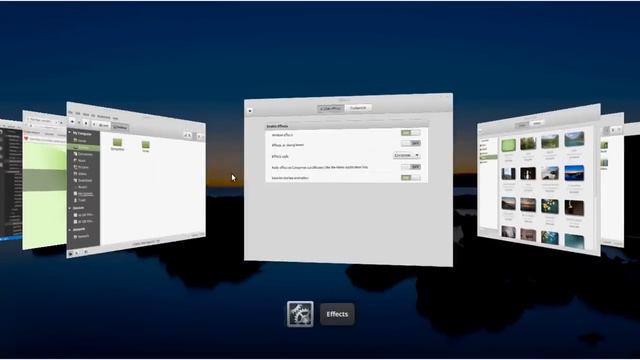The image size is (640, 360).
Task: Choose the blue sunset lake wallpaper thumbnail
Action: [x=574, y=173]
